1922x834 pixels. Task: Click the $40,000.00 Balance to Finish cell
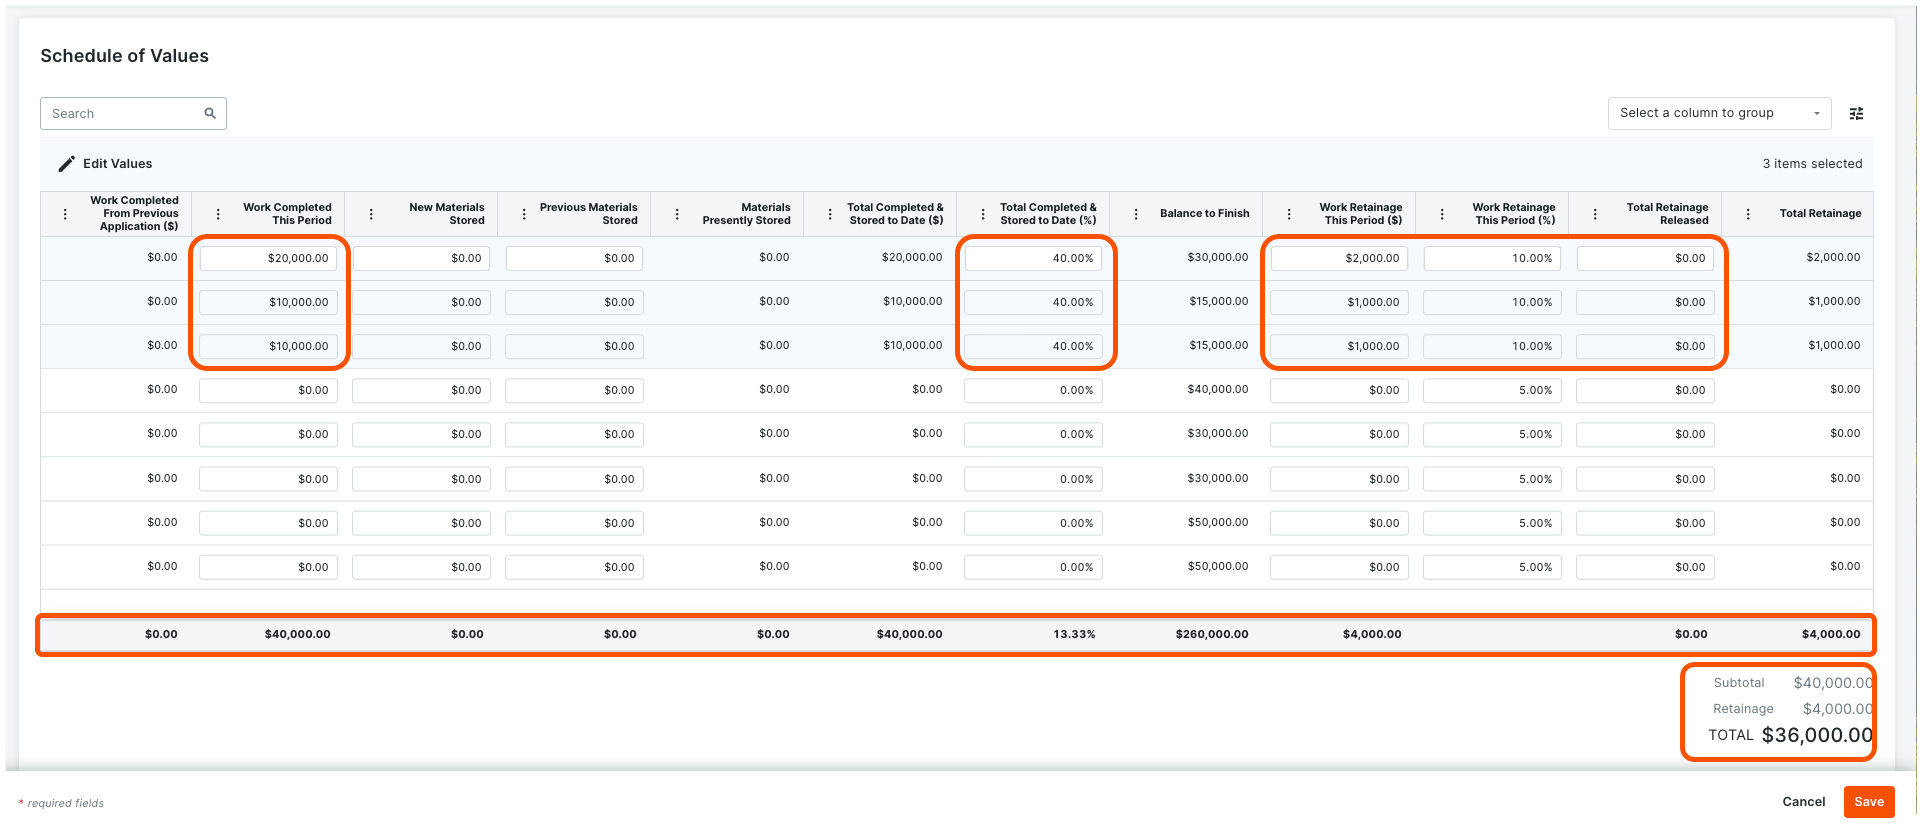pyautogui.click(x=1217, y=390)
